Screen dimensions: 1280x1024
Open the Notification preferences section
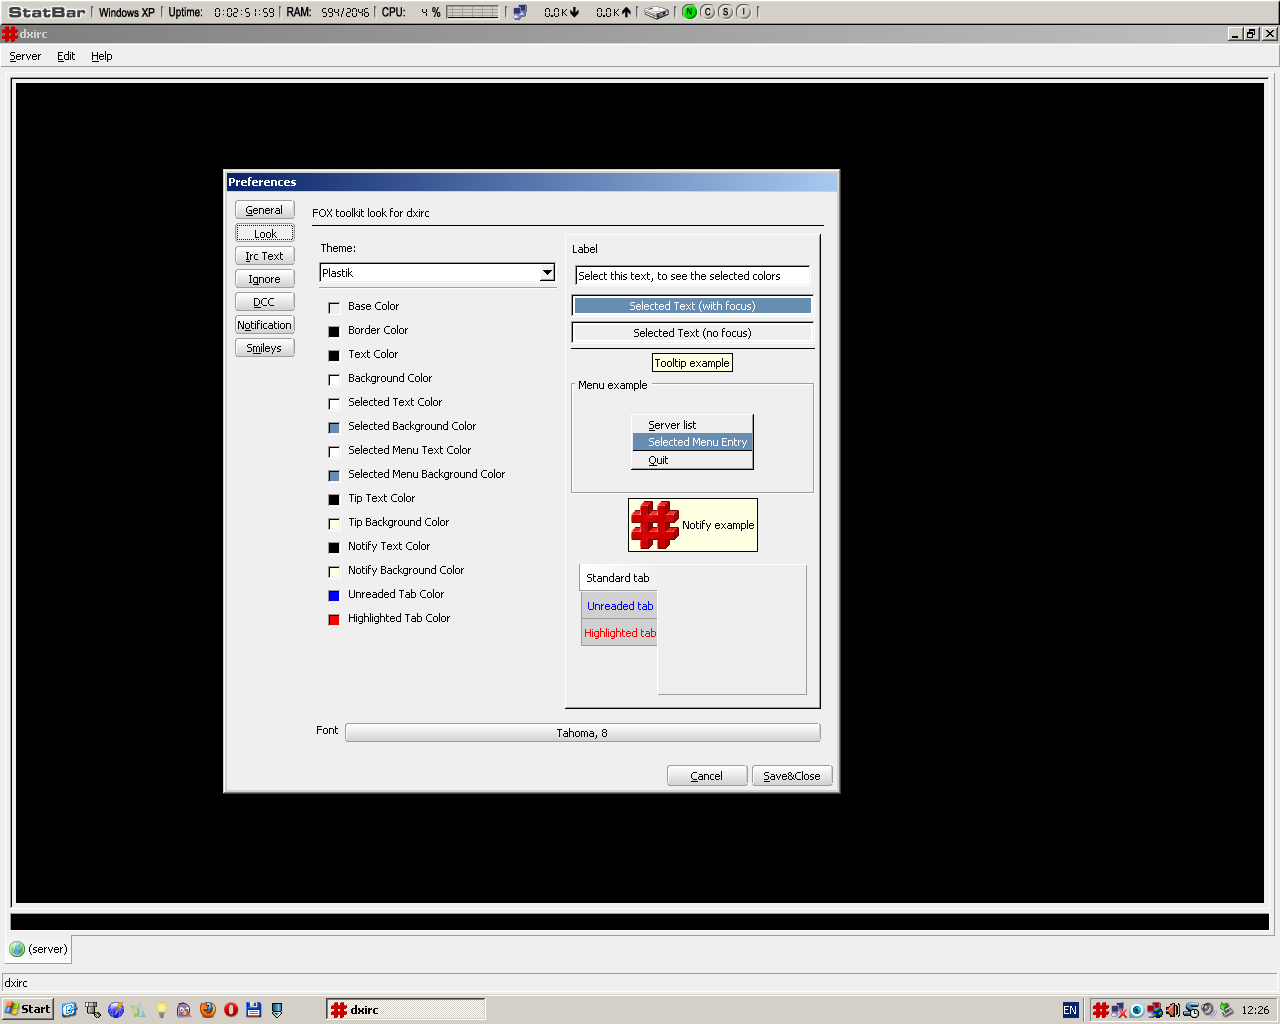pos(265,325)
